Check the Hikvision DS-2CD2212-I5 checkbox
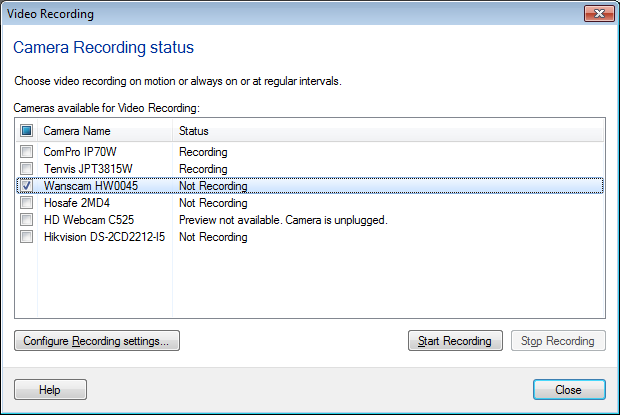 [x=26, y=237]
